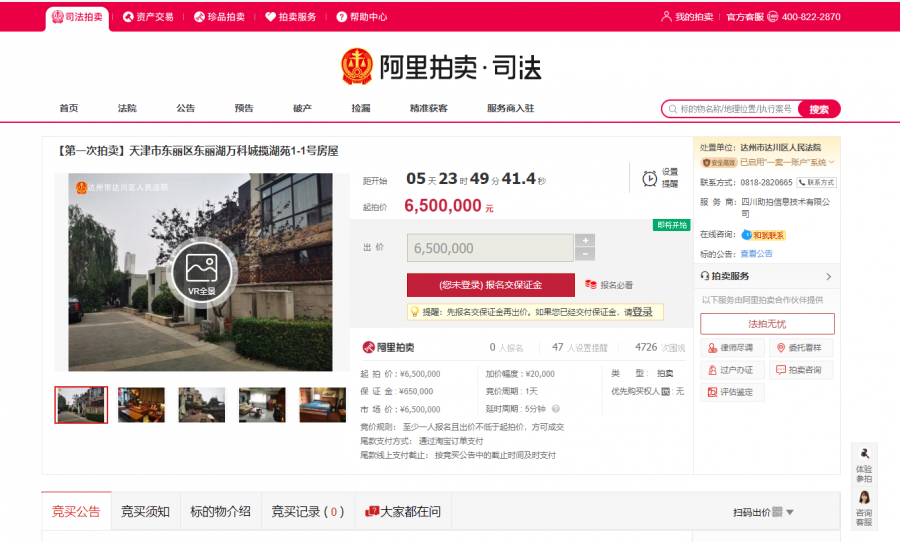The width and height of the screenshot is (900, 542).
Task: Switch to the 标的物介绍 tab
Action: 221,512
